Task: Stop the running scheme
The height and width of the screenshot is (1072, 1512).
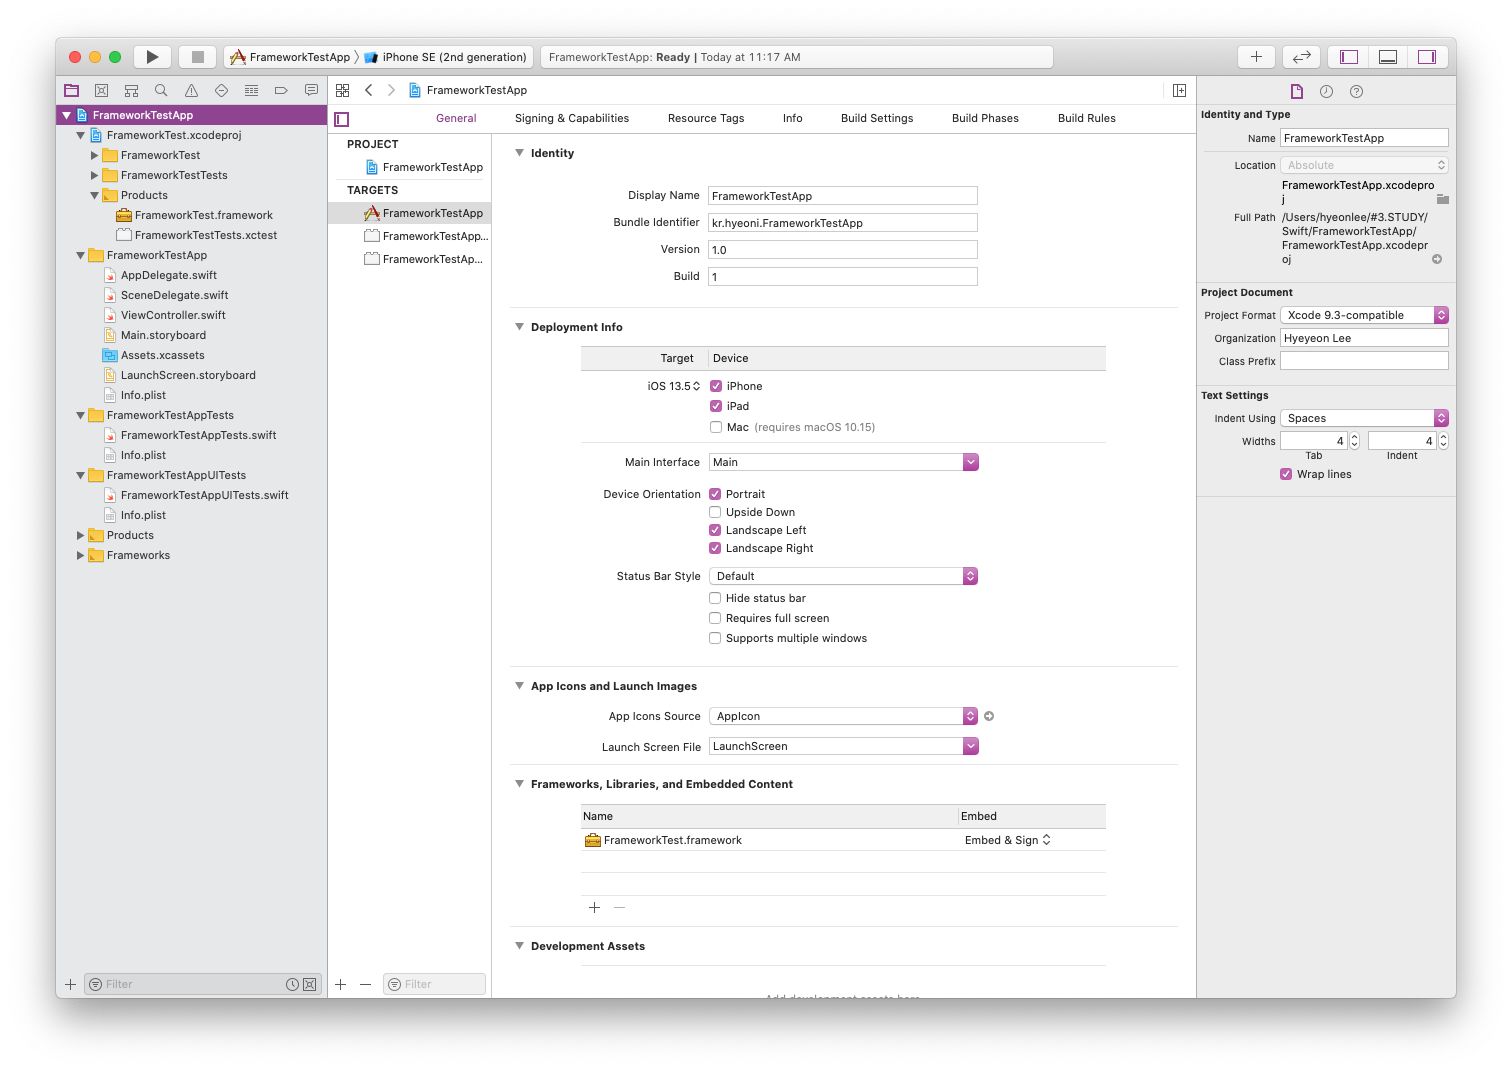Action: pyautogui.click(x=198, y=57)
